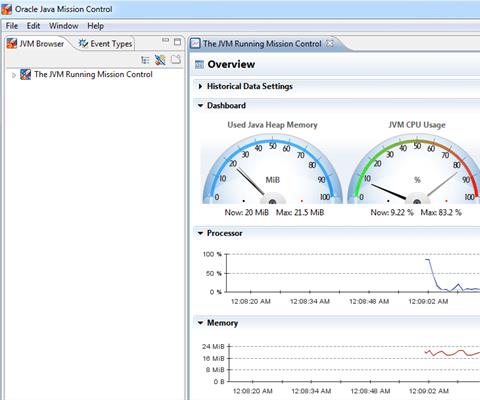Collapse the Processor section

click(200, 233)
